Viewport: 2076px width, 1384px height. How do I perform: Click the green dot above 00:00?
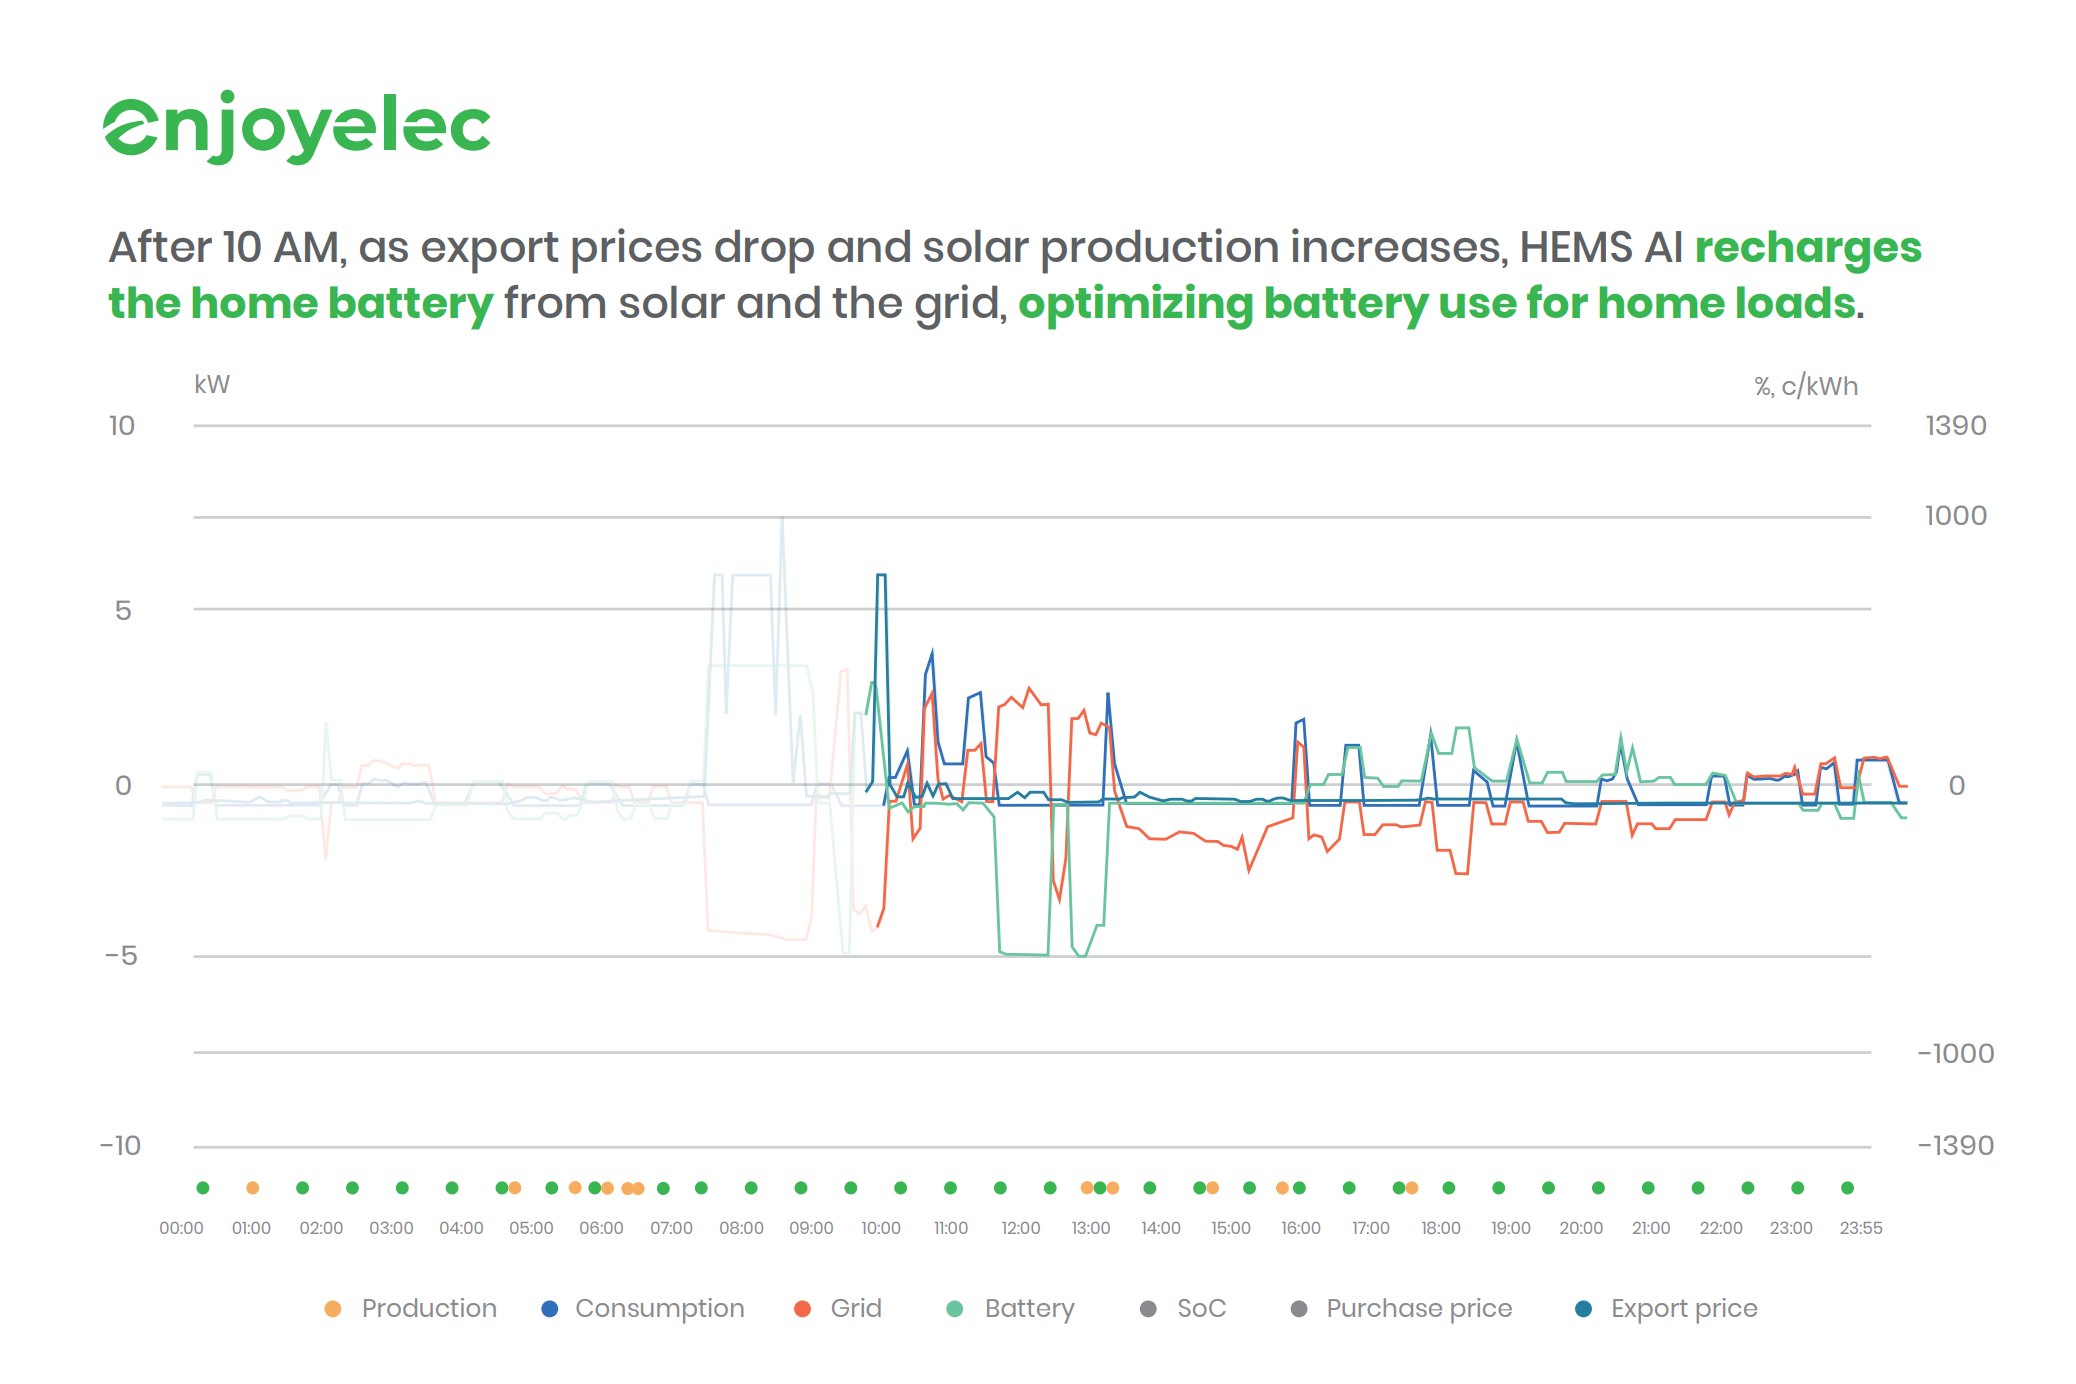203,1188
